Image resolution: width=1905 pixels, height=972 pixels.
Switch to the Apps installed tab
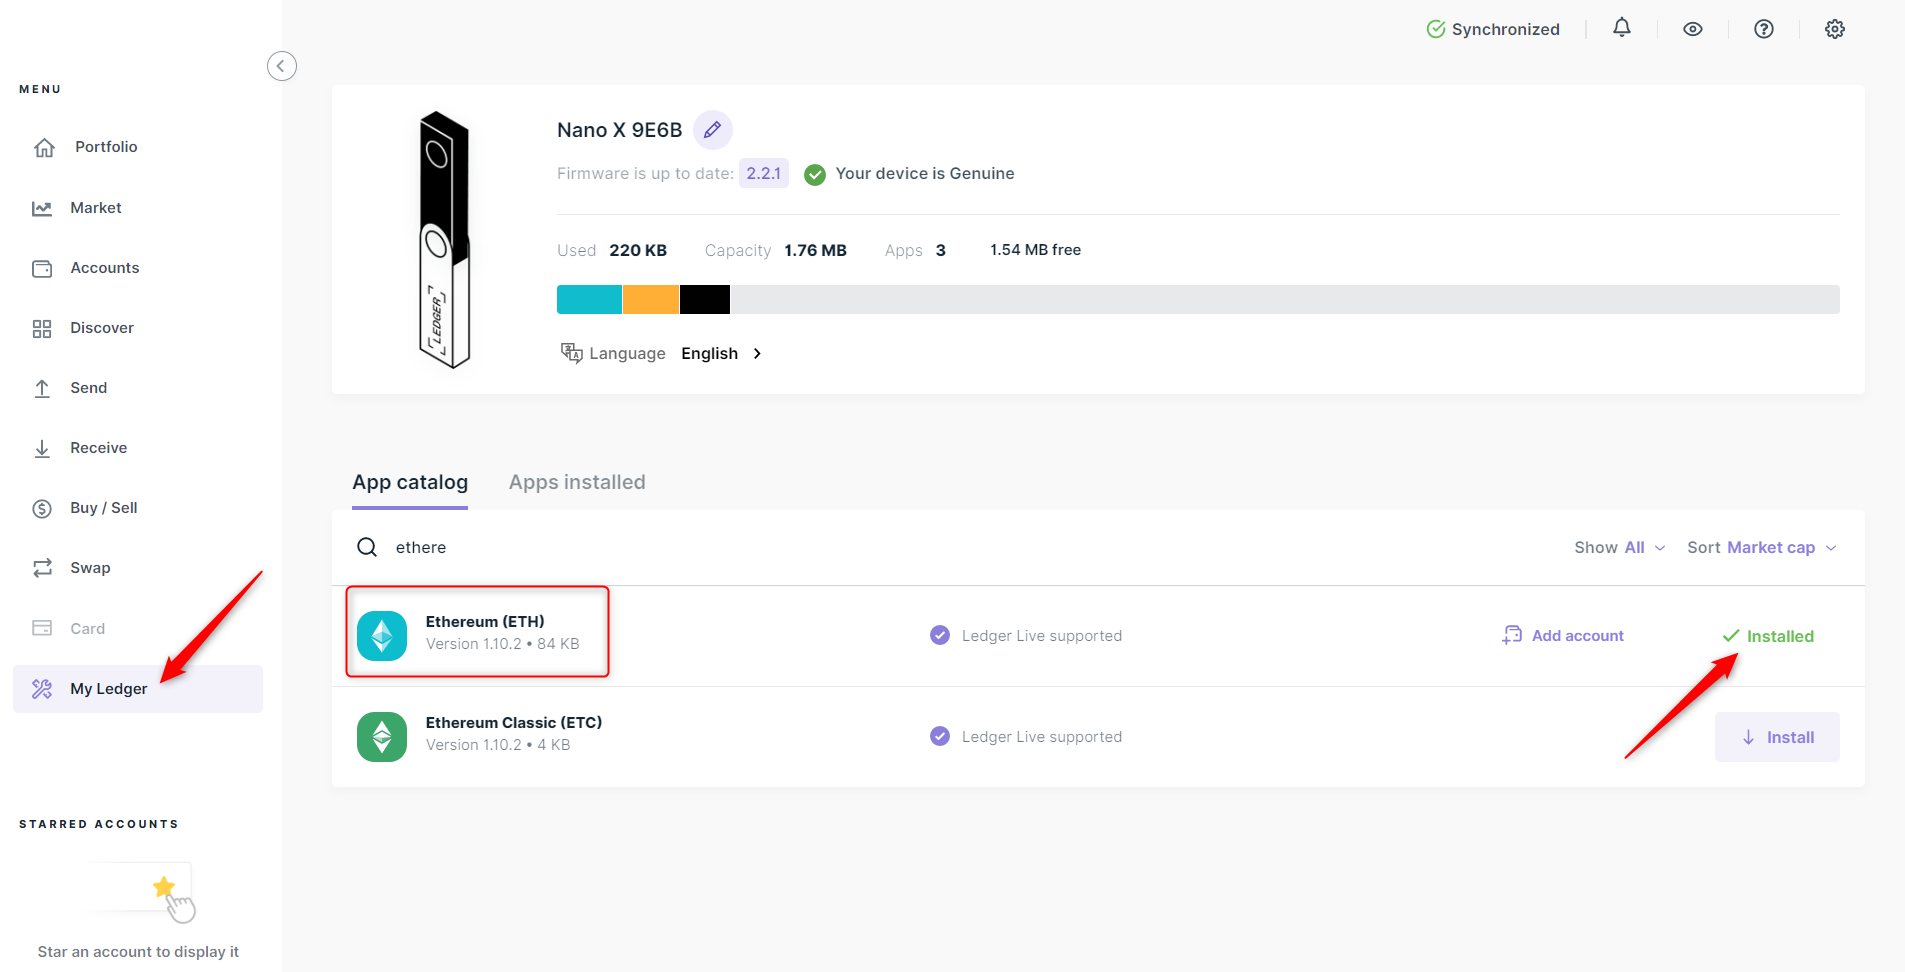tap(577, 482)
